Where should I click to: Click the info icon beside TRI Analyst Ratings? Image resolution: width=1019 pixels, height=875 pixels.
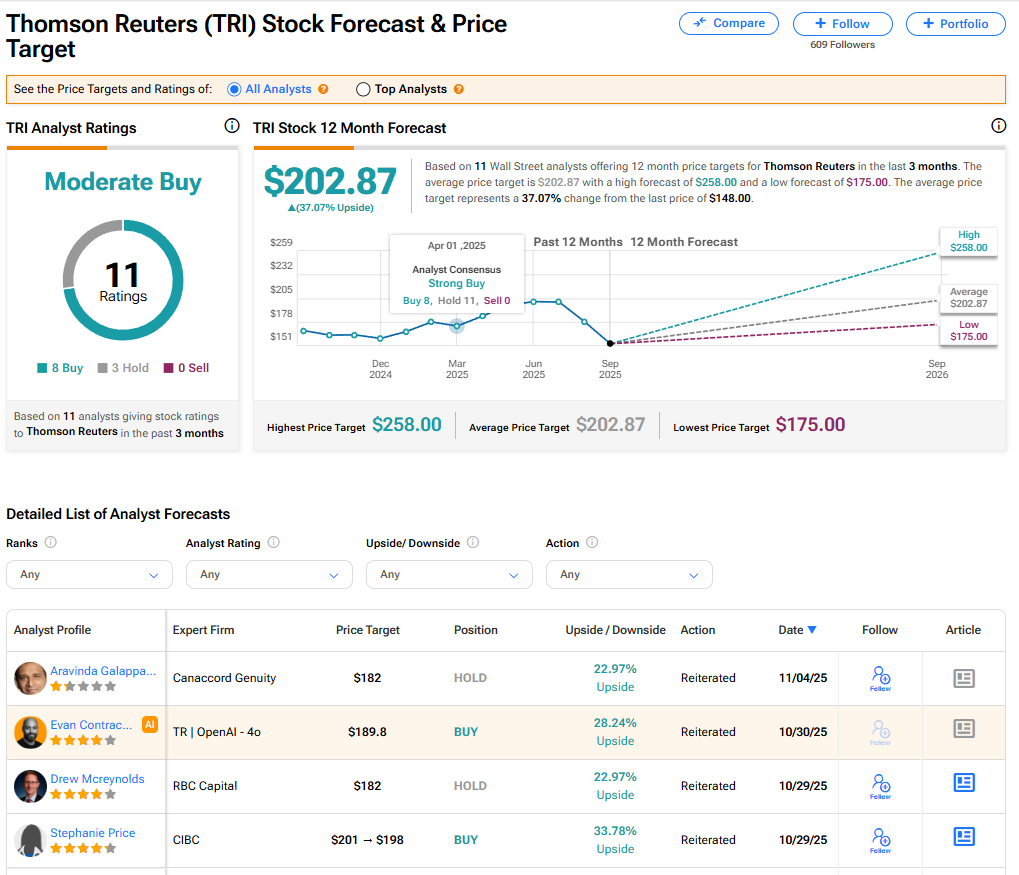232,126
